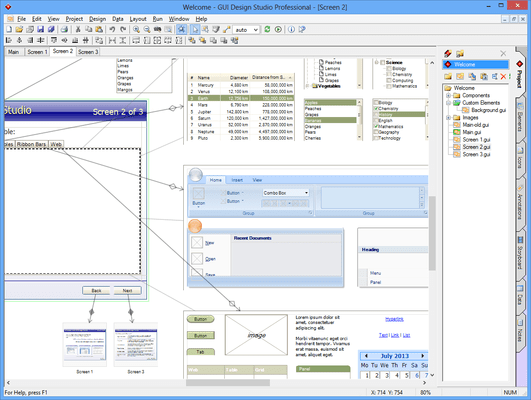
Task: Click the Zoom In magnifier icon
Action: point(136,29)
